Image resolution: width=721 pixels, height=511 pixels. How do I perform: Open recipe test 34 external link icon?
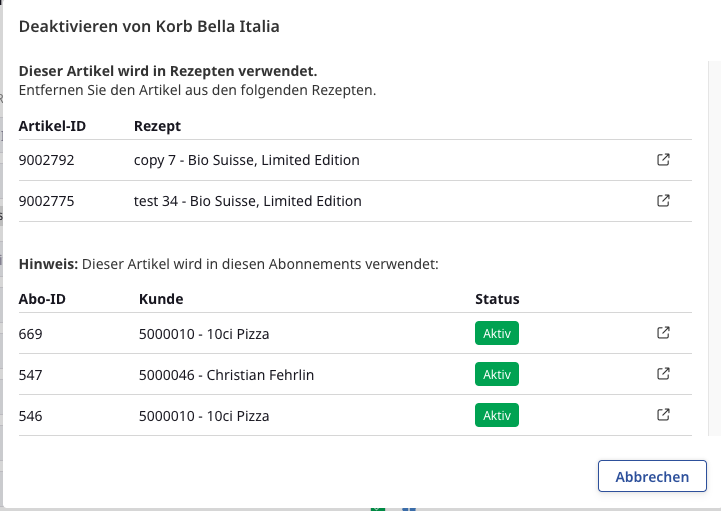point(662,201)
